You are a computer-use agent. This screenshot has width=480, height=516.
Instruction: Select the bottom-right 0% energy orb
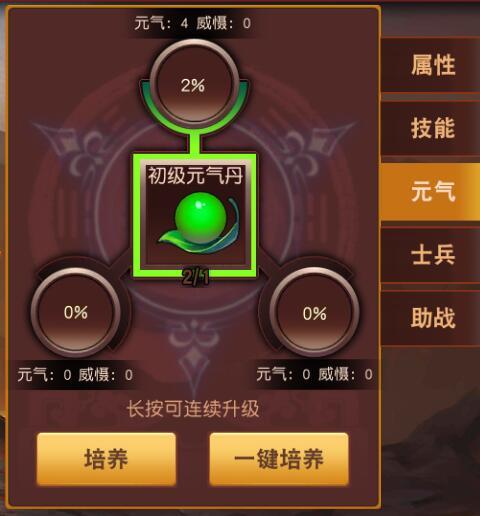314,312
